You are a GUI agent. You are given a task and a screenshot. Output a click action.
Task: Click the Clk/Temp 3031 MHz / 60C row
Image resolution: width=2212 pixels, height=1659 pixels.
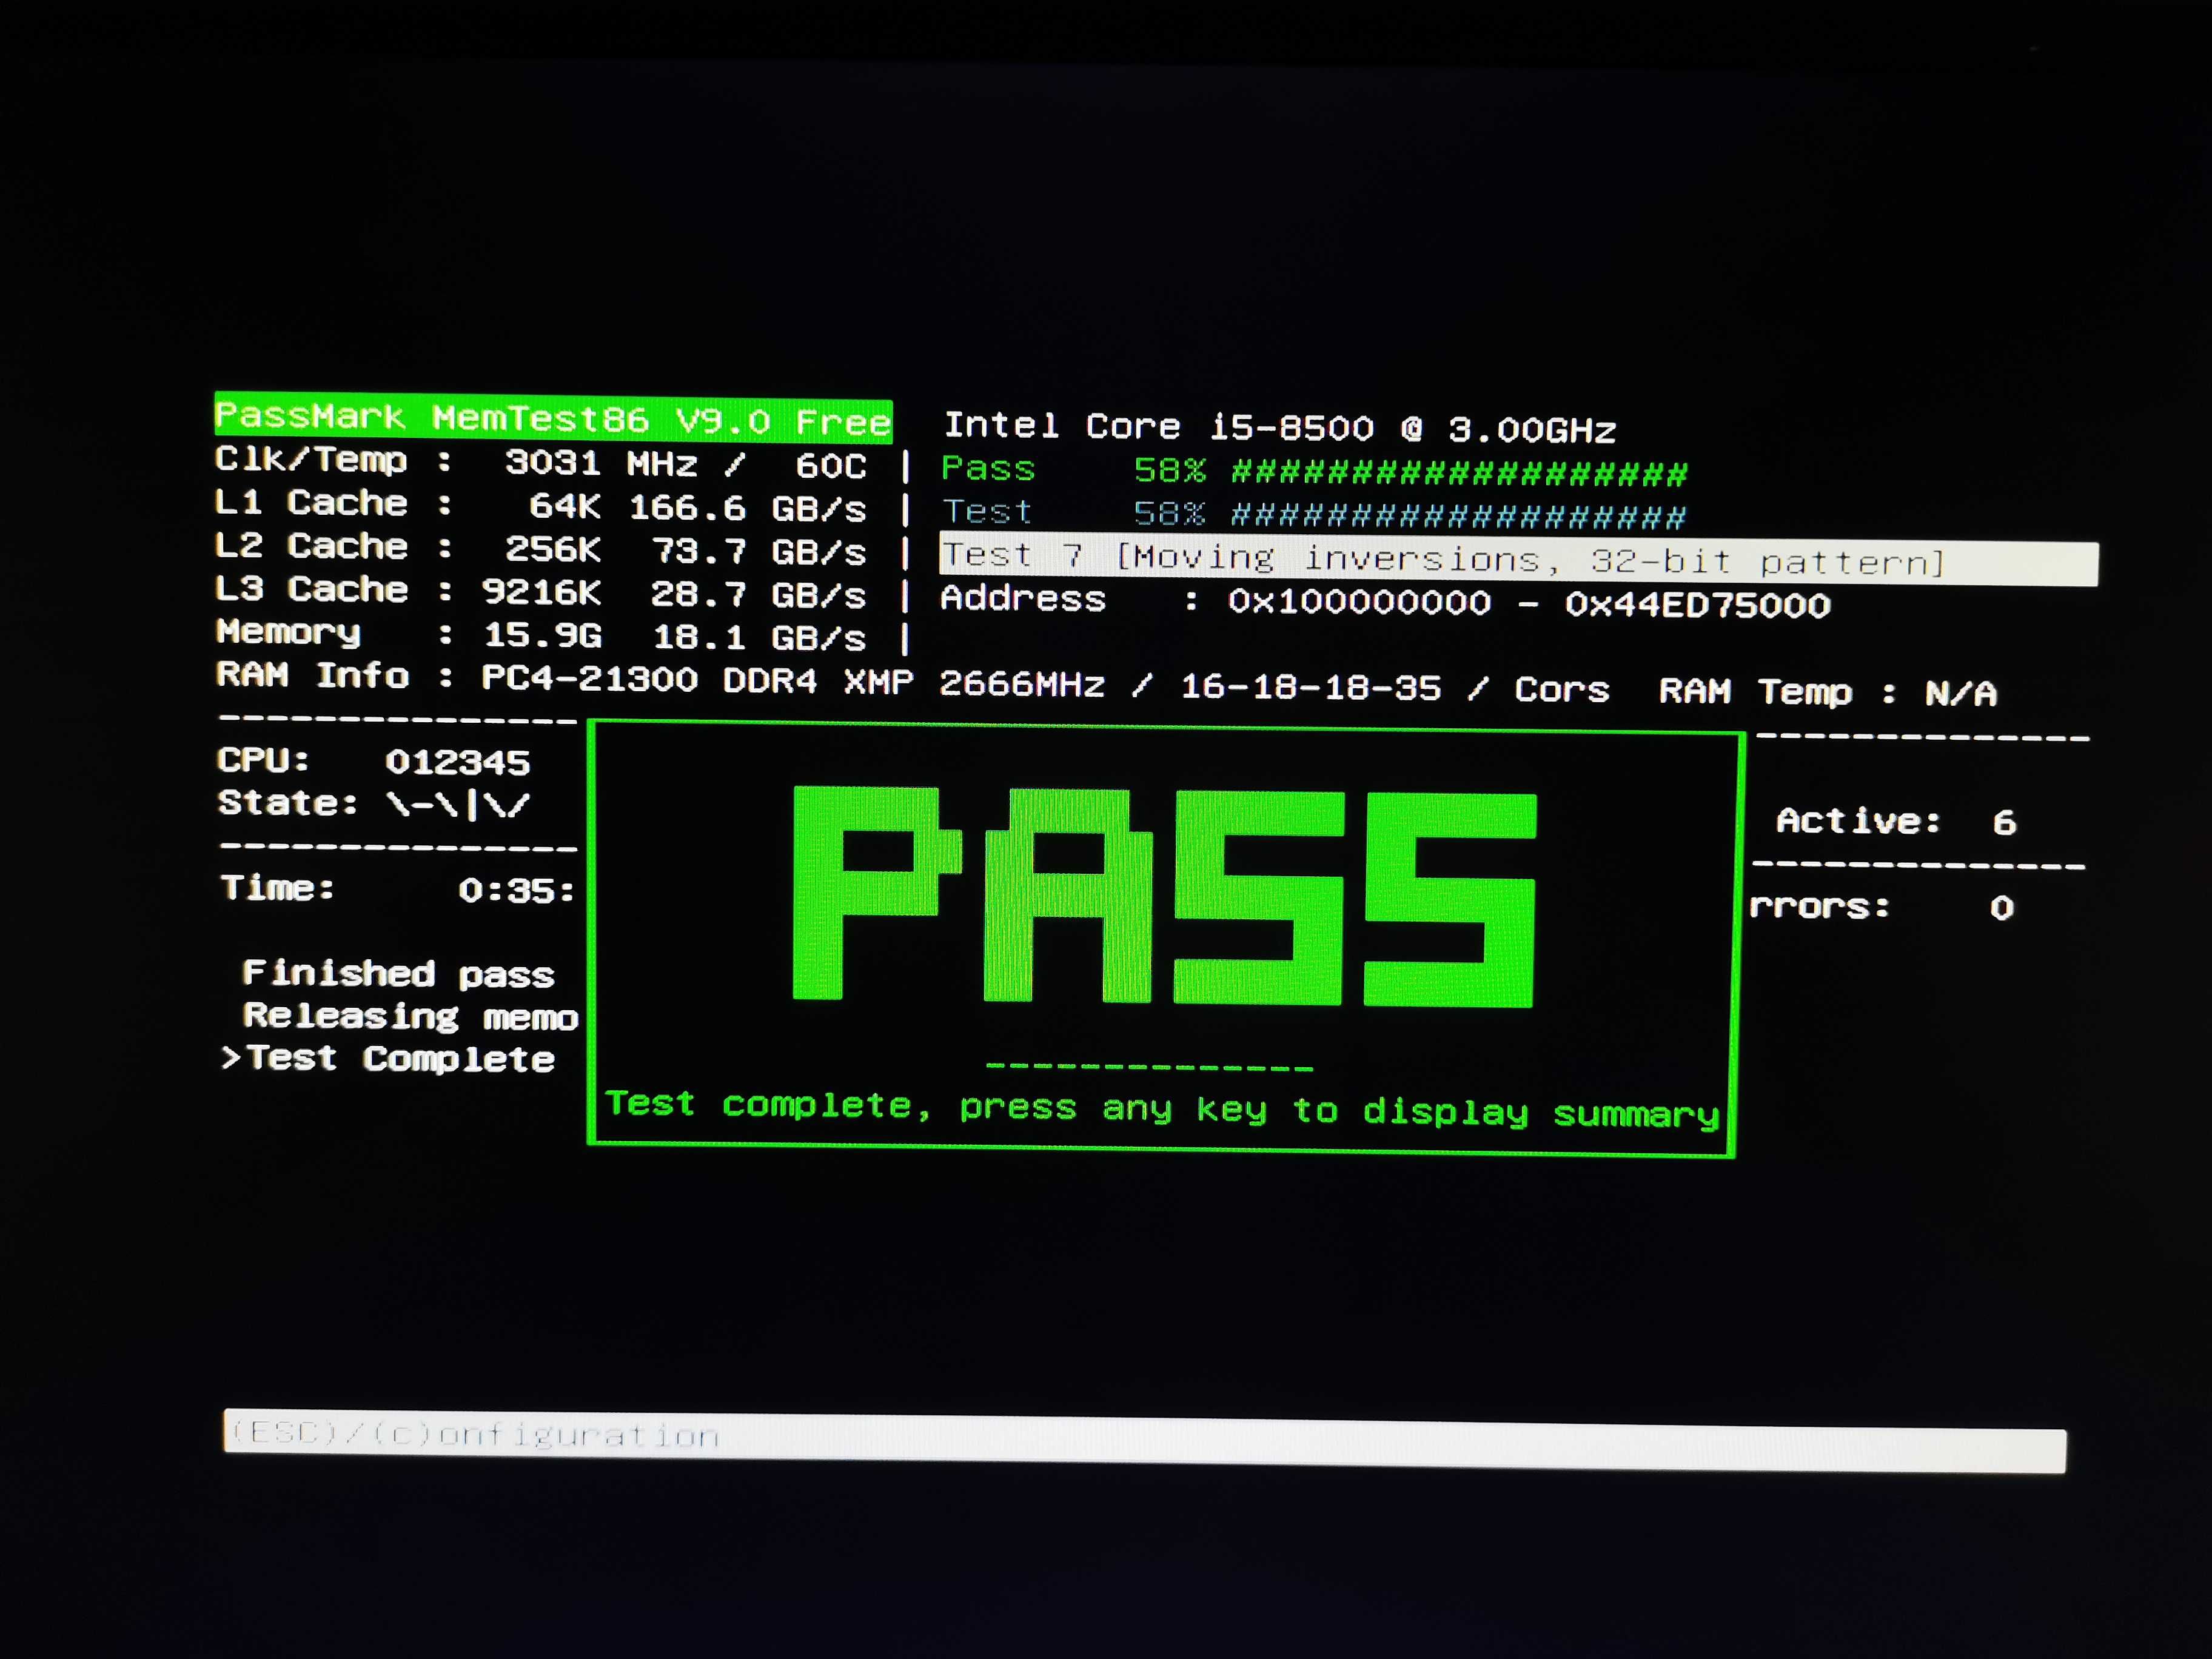pyautogui.click(x=541, y=463)
